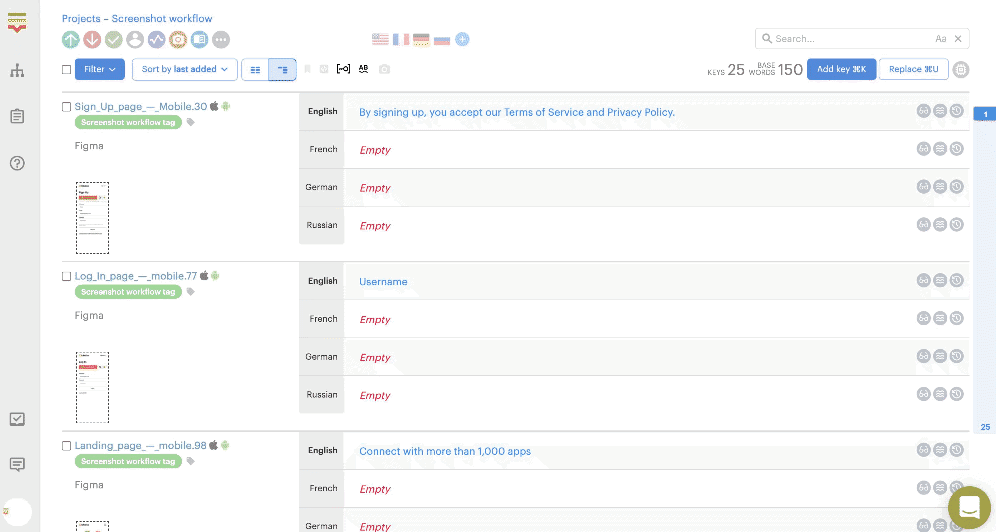The image size is (996, 532).
Task: Click the tag icon under Sign_Up_page key
Action: [191, 123]
